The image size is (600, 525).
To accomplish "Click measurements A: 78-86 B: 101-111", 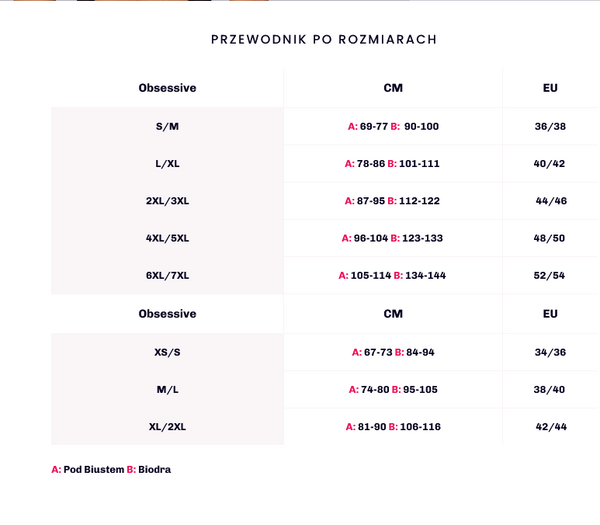I will [x=393, y=163].
